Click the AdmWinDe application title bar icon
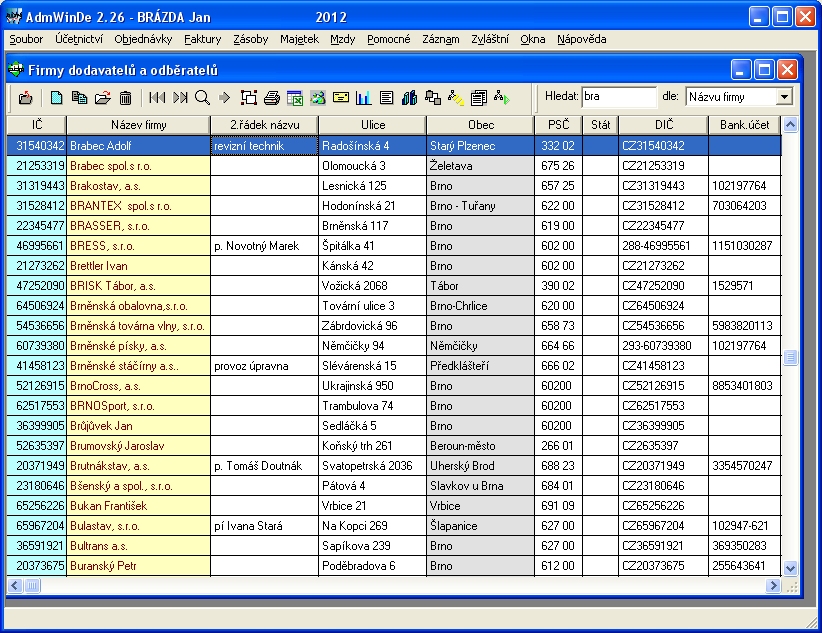 click(x=14, y=17)
